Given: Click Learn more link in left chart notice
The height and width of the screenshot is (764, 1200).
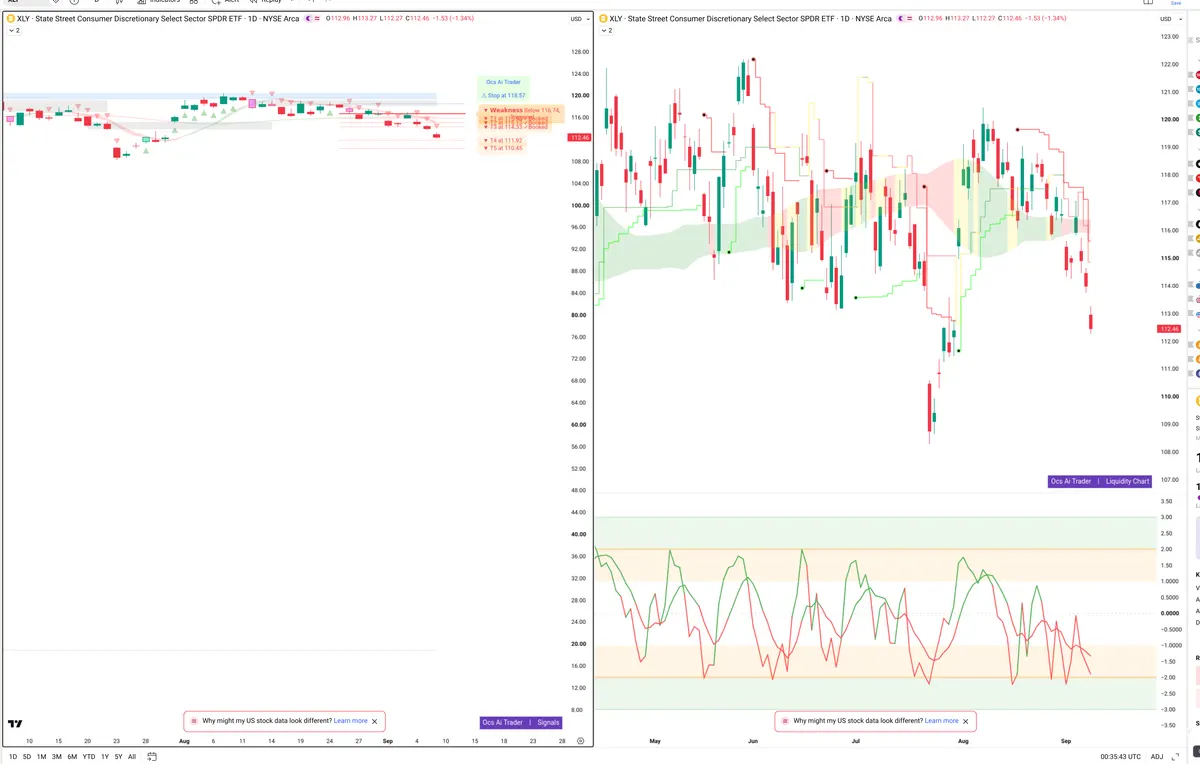Looking at the screenshot, I should [x=350, y=721].
